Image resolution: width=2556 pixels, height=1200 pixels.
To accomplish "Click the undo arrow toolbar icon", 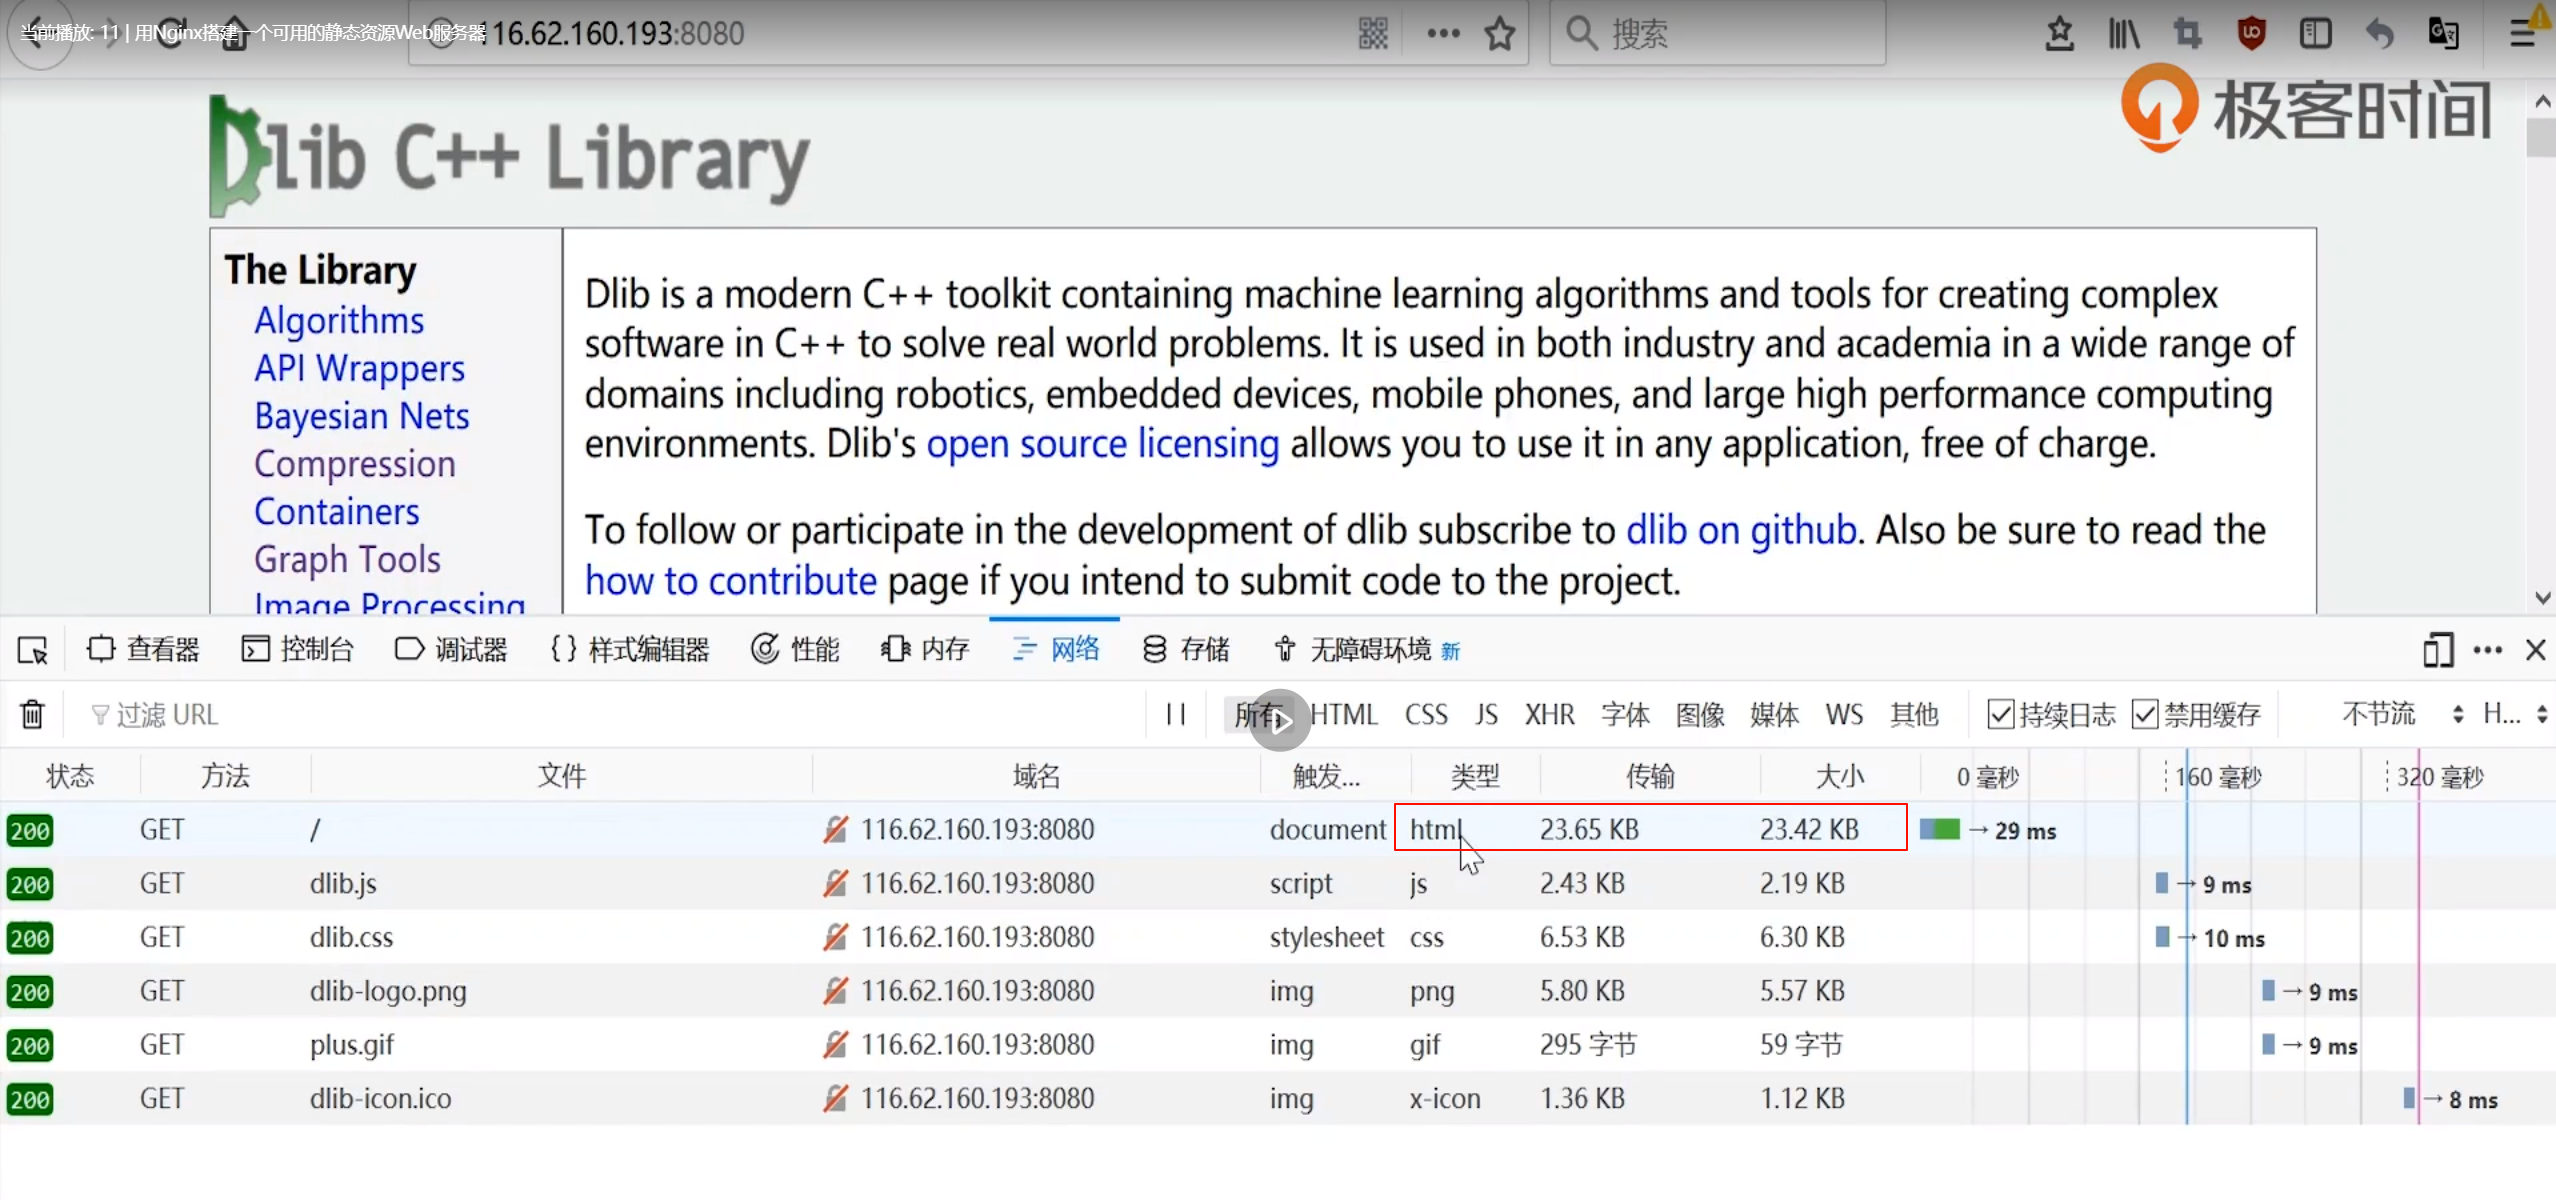I will click(x=2379, y=34).
